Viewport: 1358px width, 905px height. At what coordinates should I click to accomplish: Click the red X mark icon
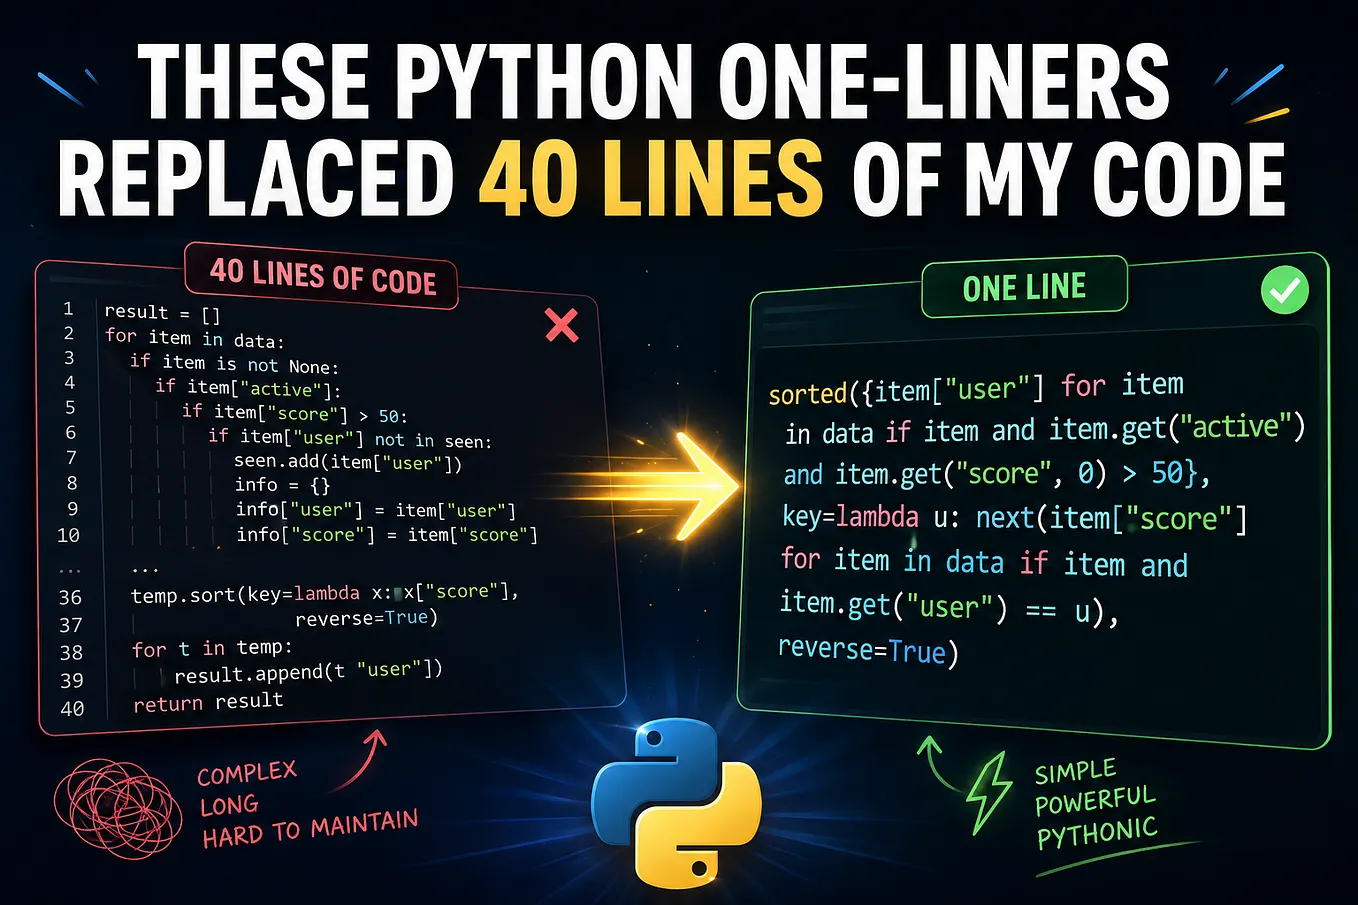[x=562, y=325]
